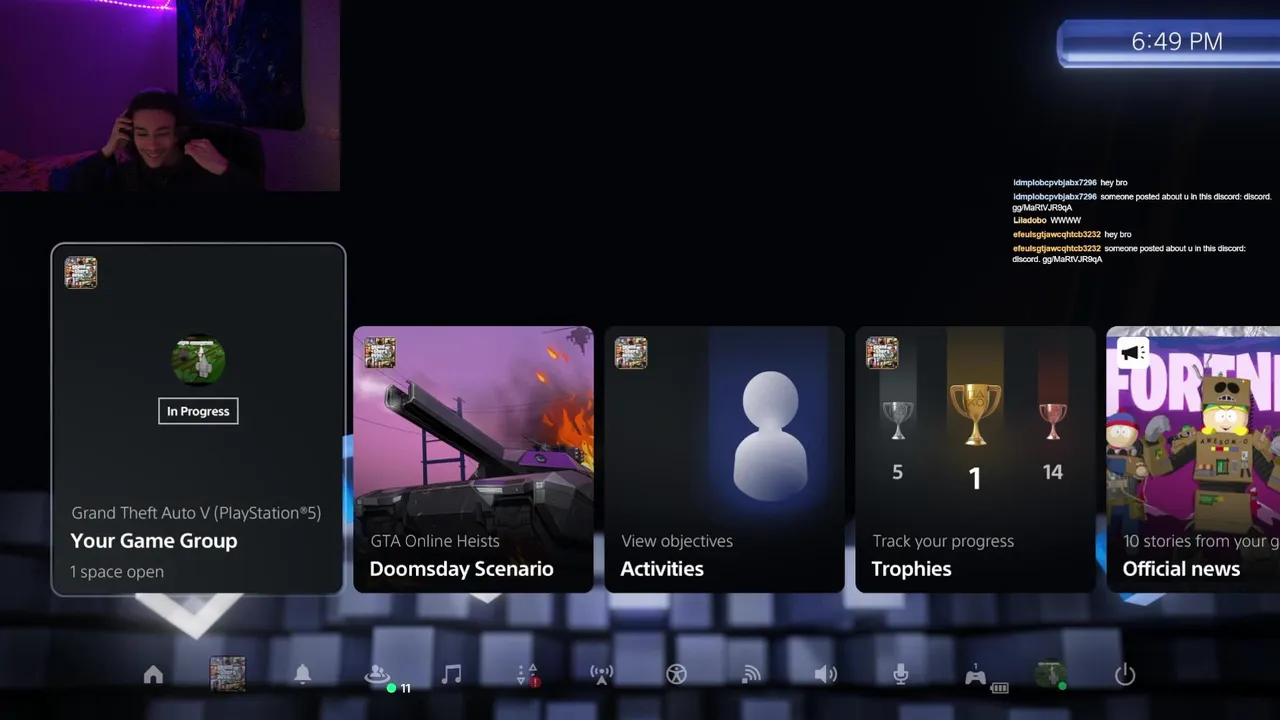Viewport: 1280px width, 720px height.
Task: Click the game group avatar above In Progress
Action: (198, 360)
